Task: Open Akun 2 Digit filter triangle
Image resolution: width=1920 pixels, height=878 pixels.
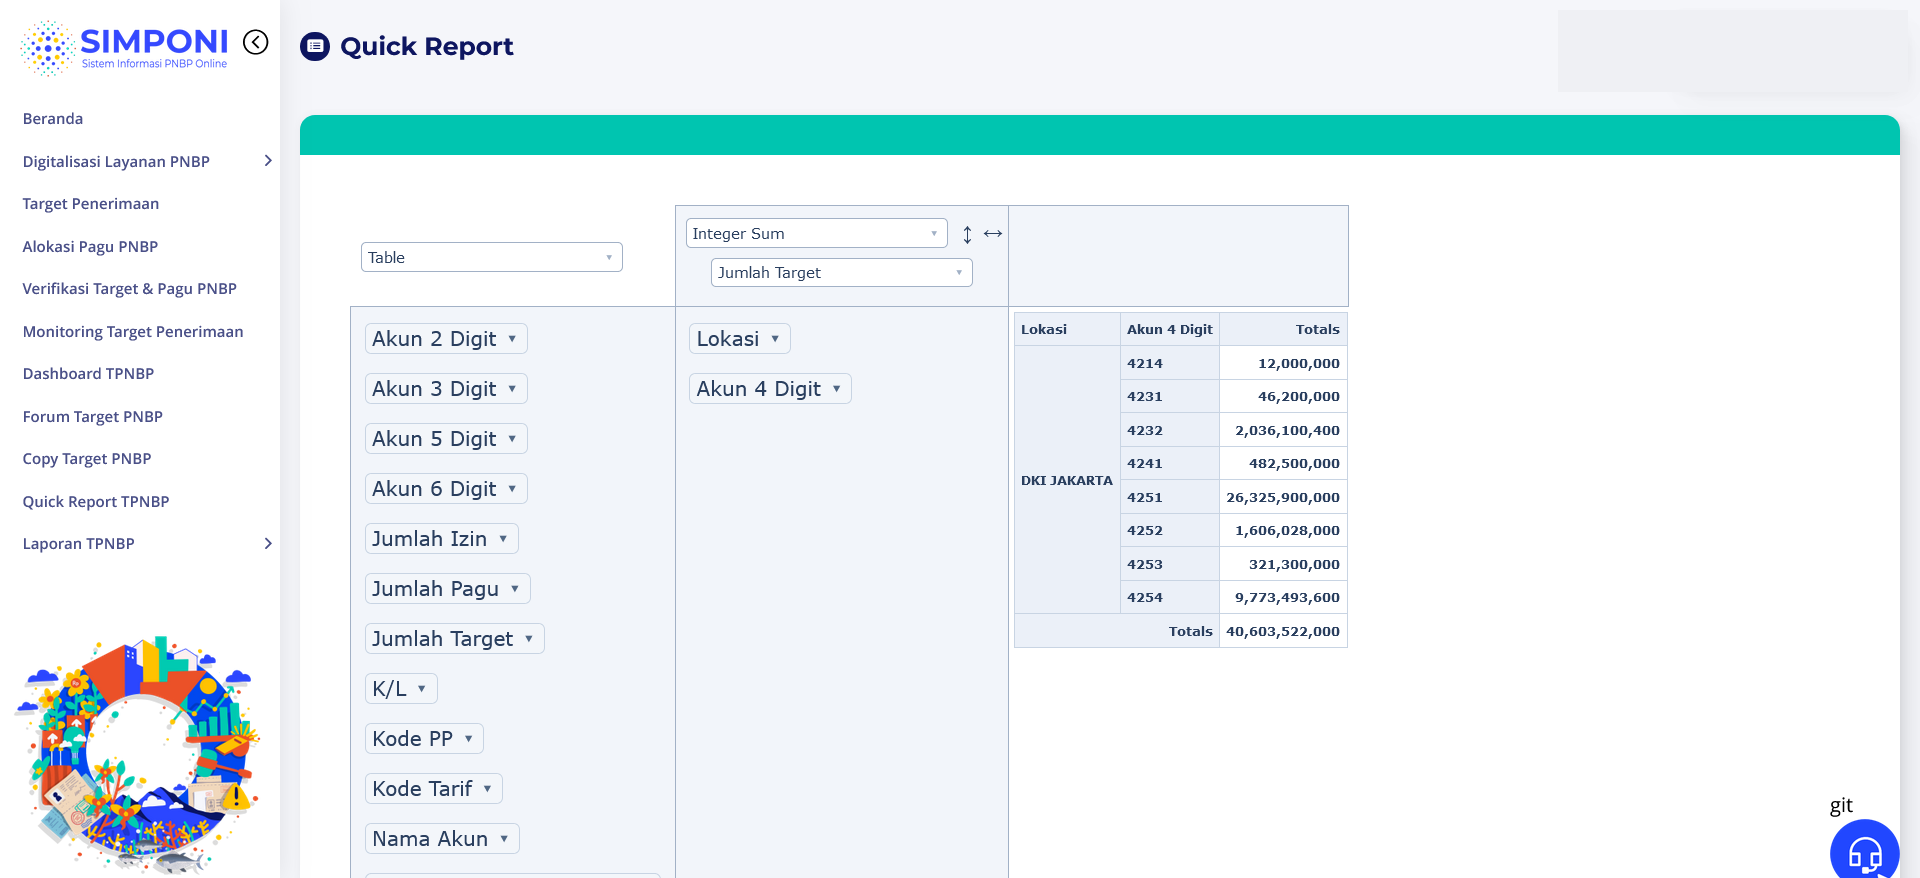Action: (512, 339)
